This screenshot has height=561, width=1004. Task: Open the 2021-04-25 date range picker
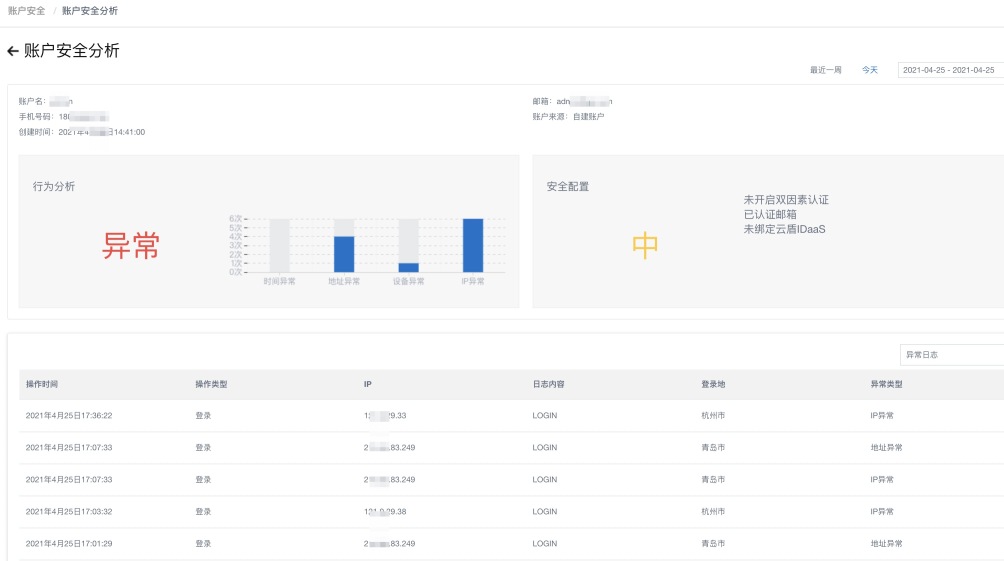(949, 70)
